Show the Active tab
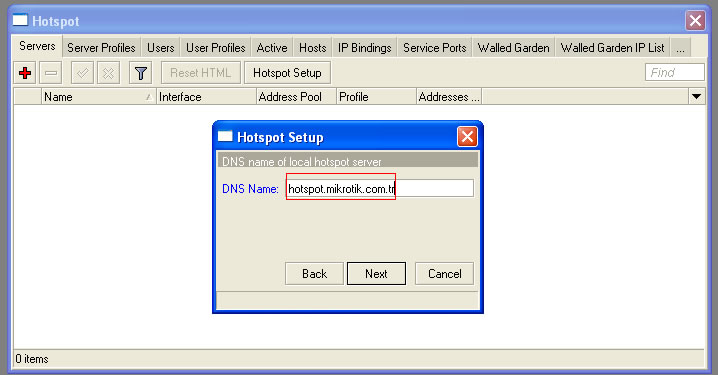718x375 pixels. (x=272, y=48)
